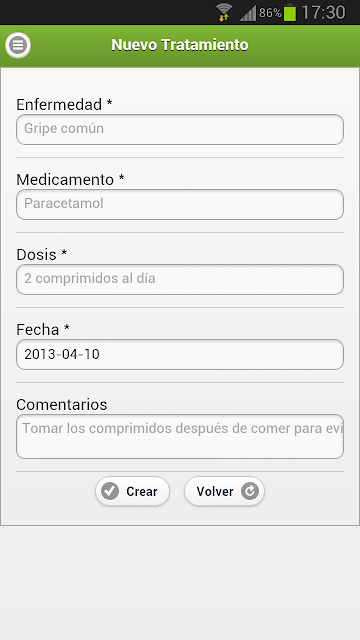
Task: Focus the Enfermedad input field
Action: pyautogui.click(x=180, y=129)
